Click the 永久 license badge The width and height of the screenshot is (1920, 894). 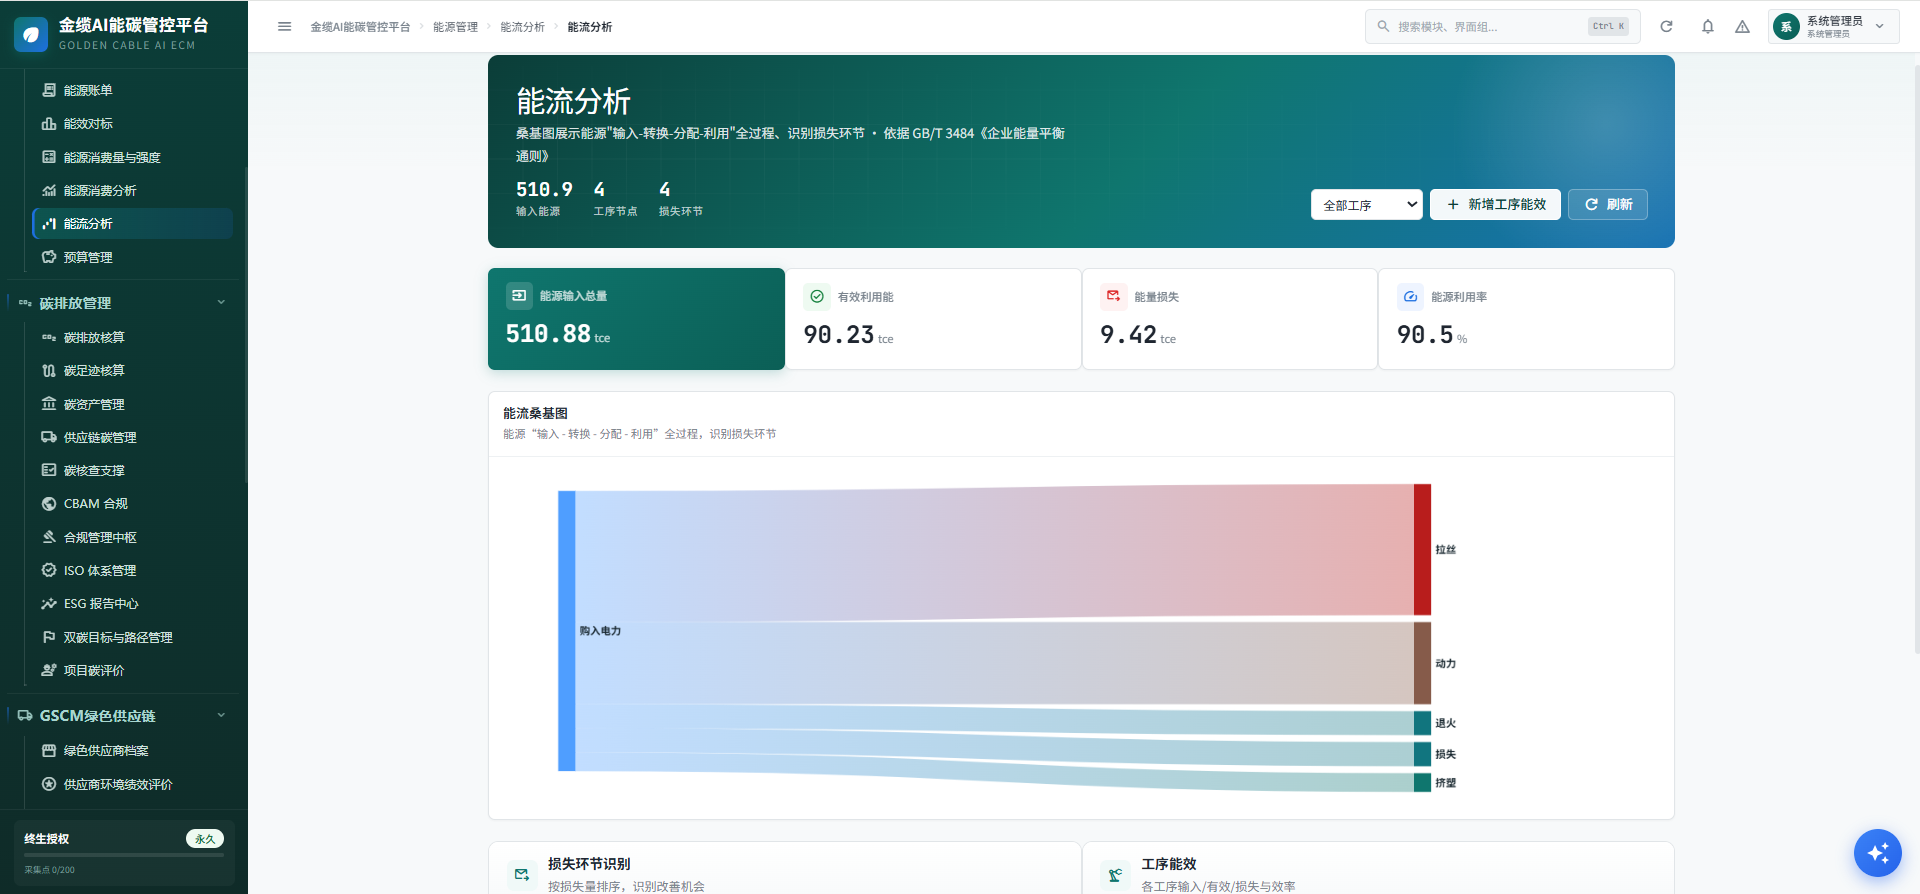(205, 839)
